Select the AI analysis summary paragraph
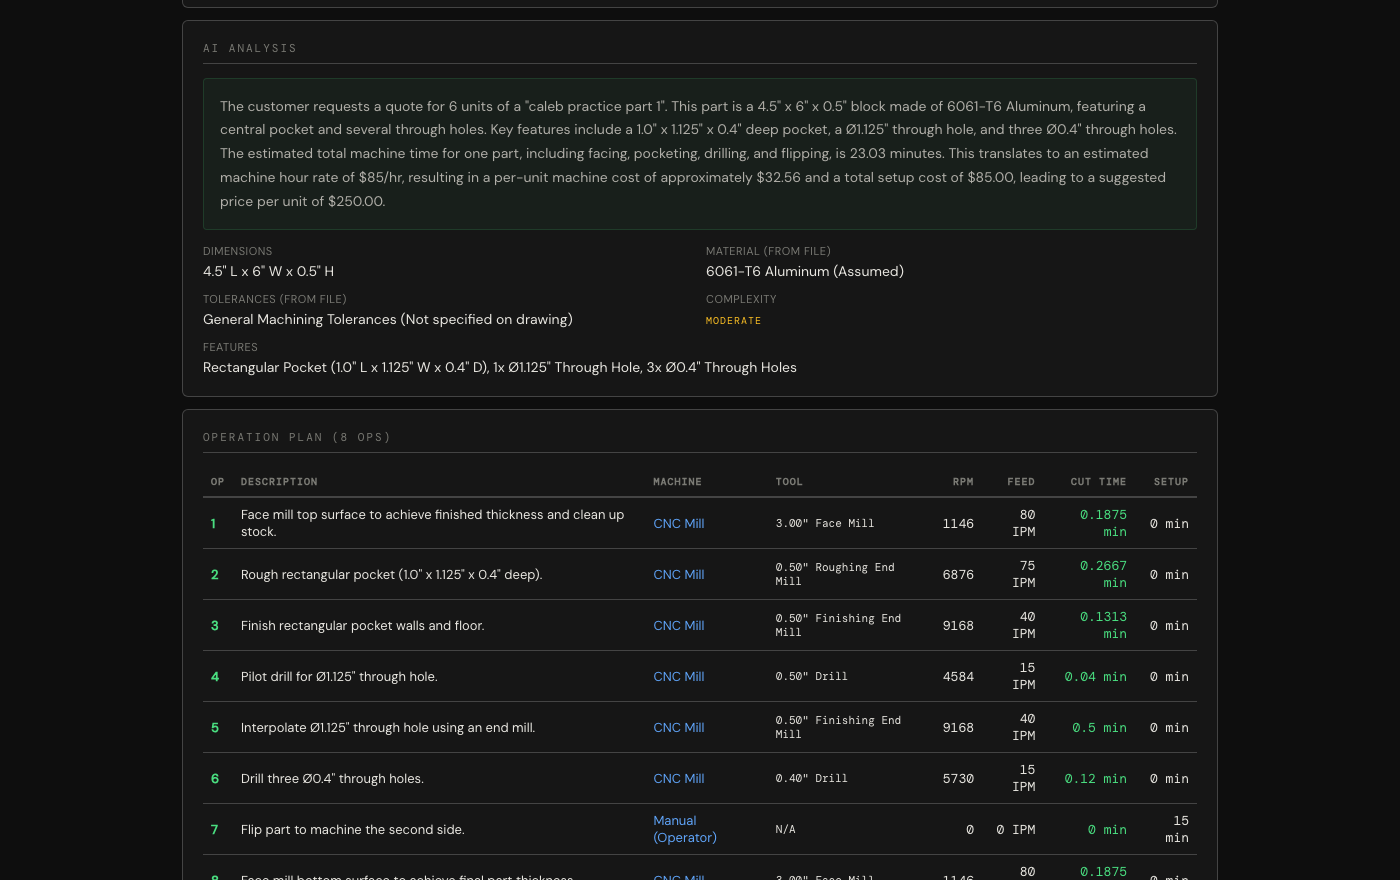This screenshot has height=880, width=1400. click(700, 154)
